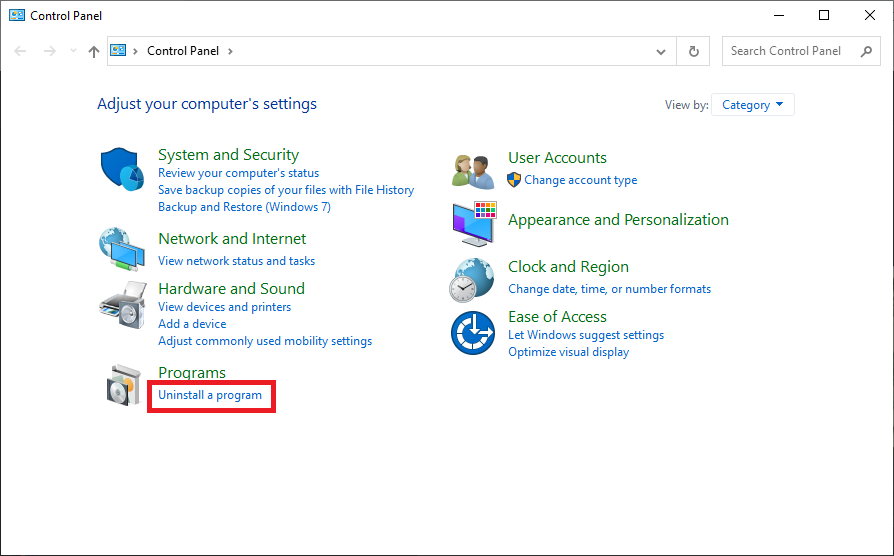This screenshot has height=556, width=894.
Task: Open Save backup copies with File History
Action: (x=286, y=190)
